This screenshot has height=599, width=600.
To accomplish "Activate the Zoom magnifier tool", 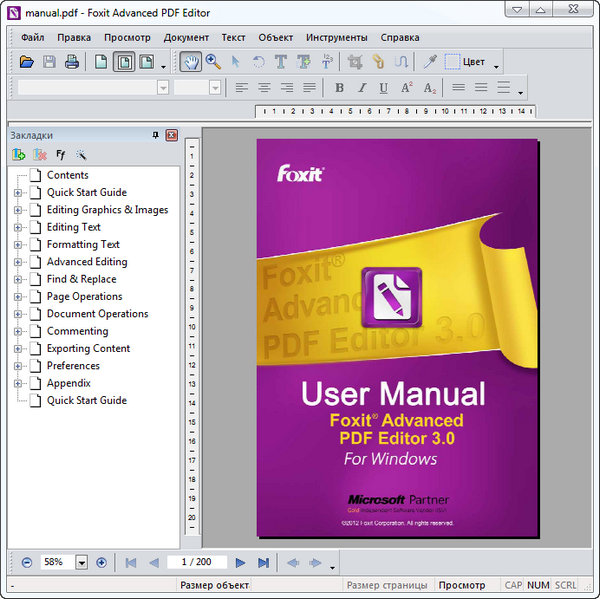I will point(213,62).
